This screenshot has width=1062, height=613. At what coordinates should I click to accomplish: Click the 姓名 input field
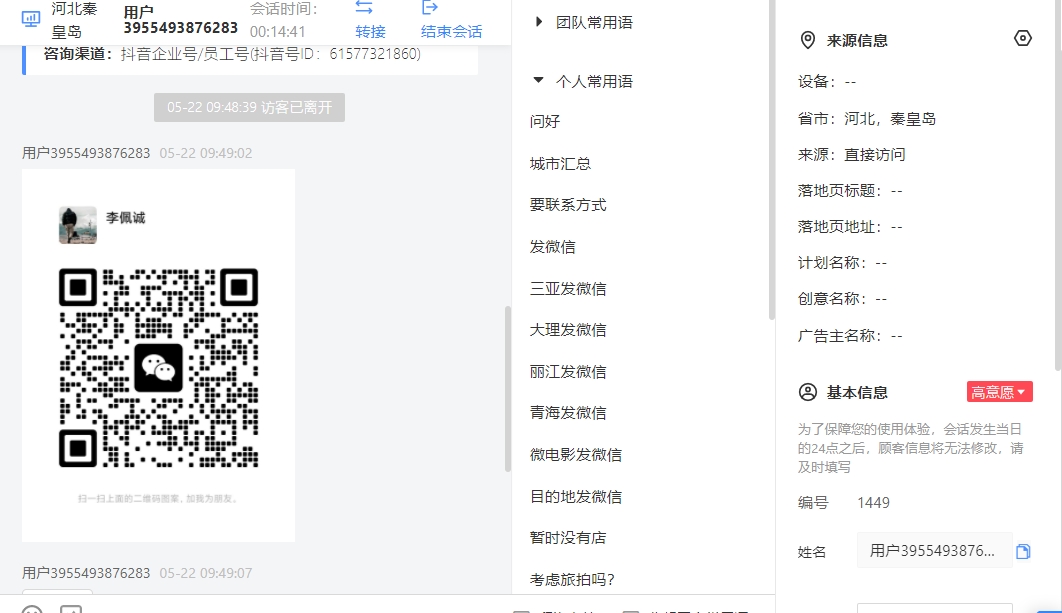[934, 551]
